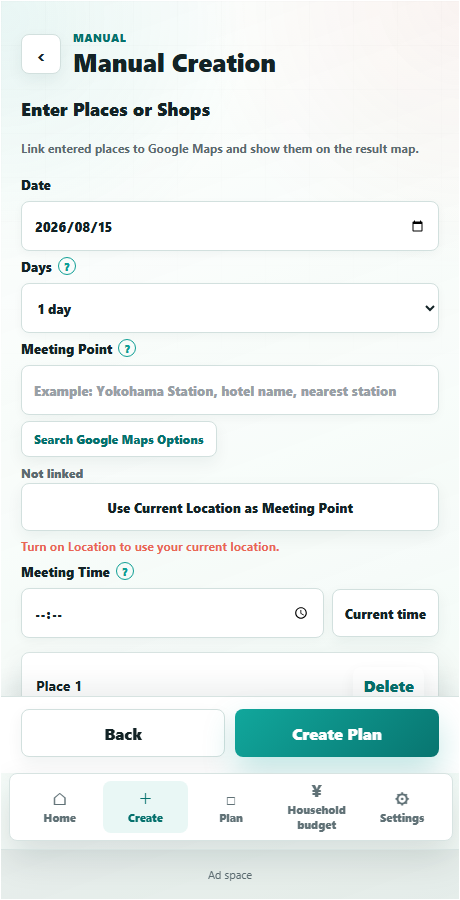
Task: Delete Place 1 entry
Action: (x=389, y=686)
